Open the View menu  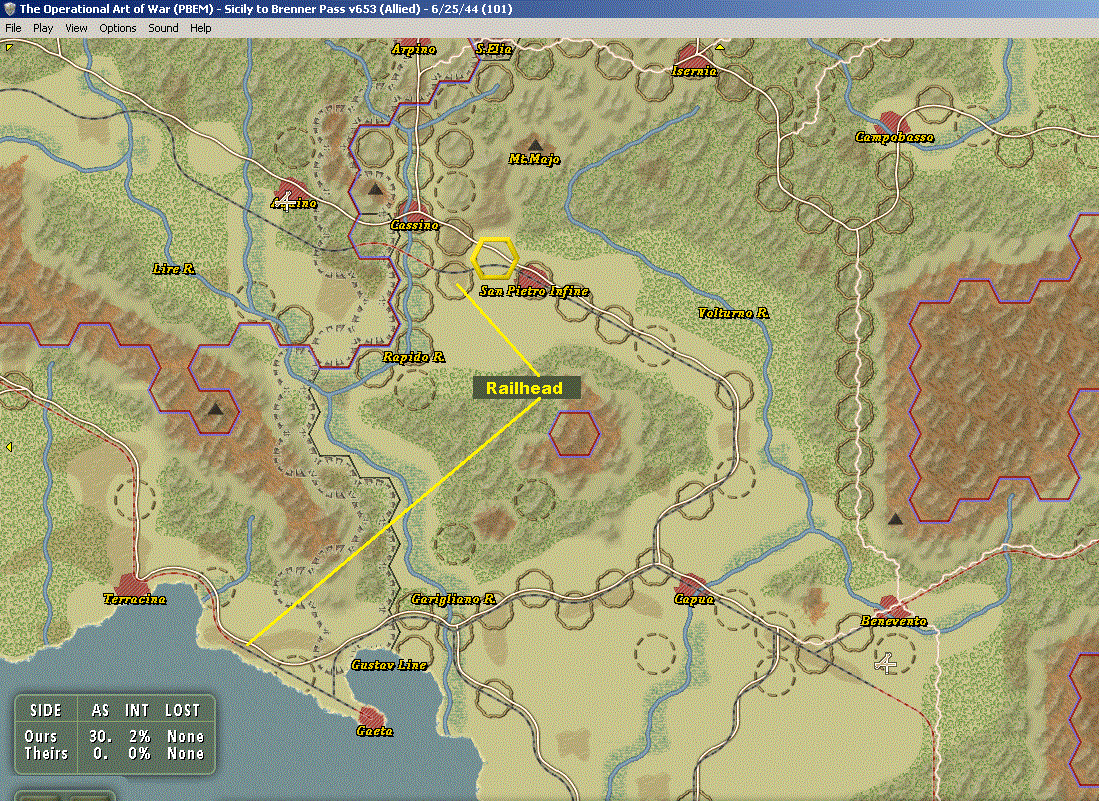click(x=76, y=28)
